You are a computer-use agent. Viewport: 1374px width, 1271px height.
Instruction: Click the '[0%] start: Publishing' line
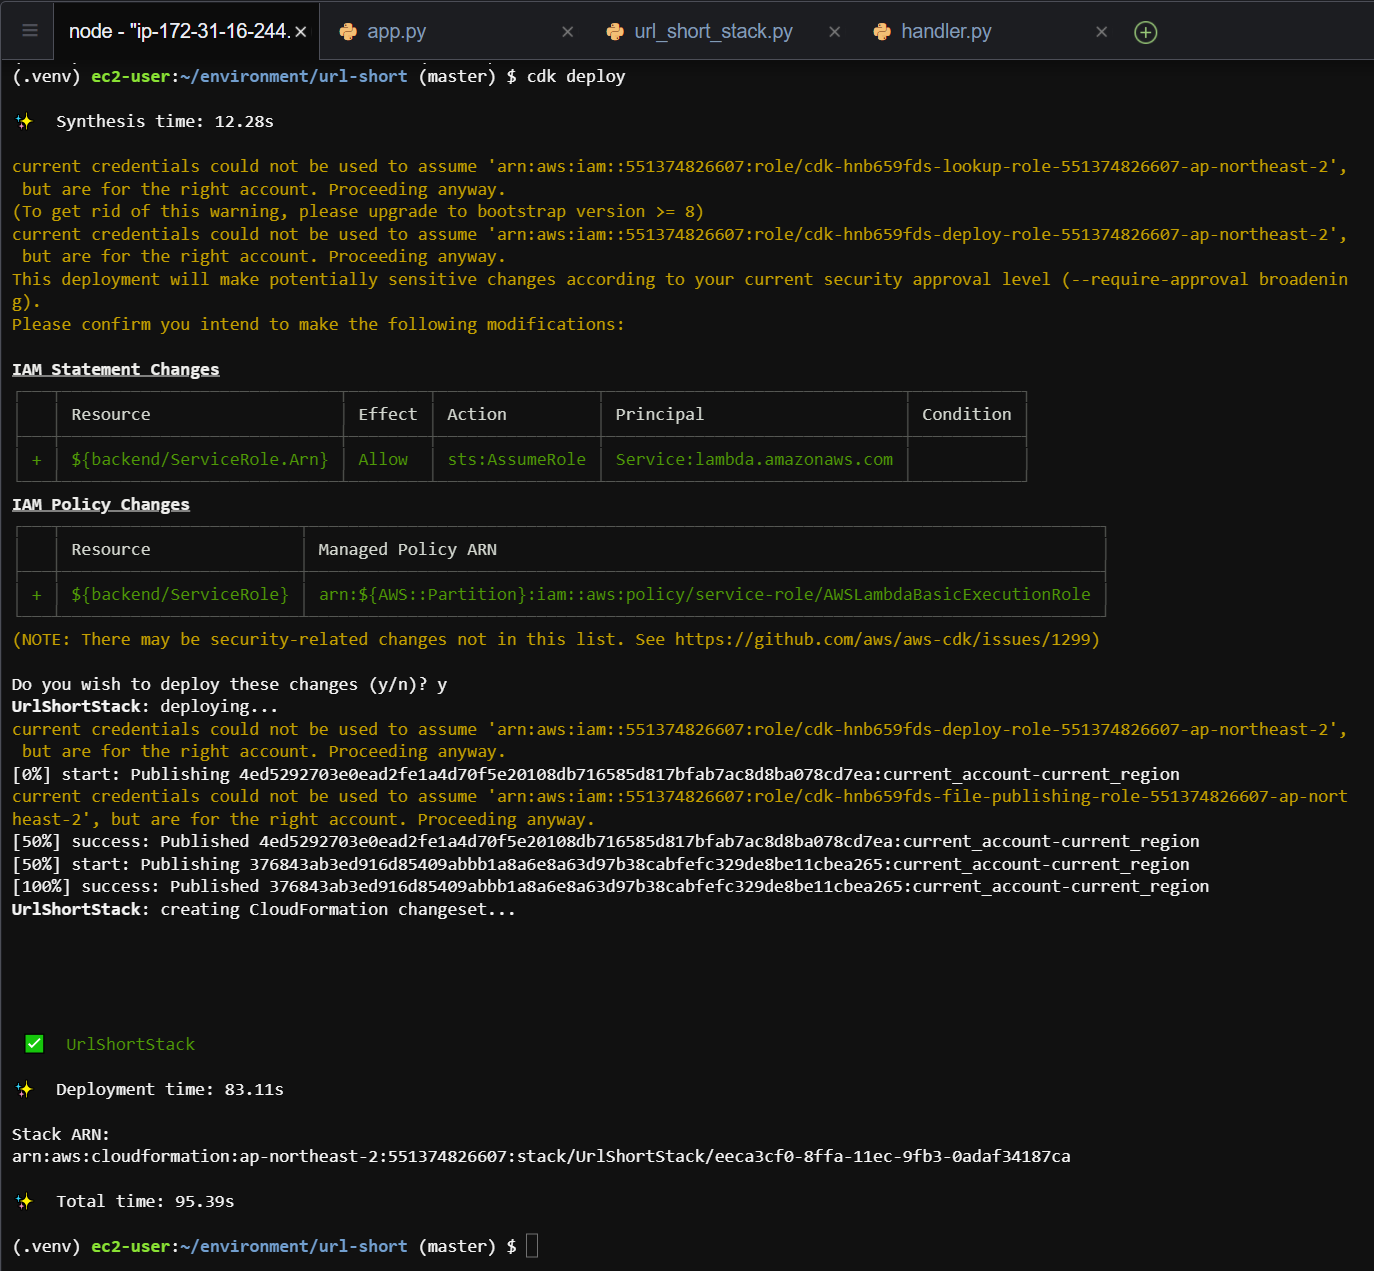pyautogui.click(x=596, y=774)
